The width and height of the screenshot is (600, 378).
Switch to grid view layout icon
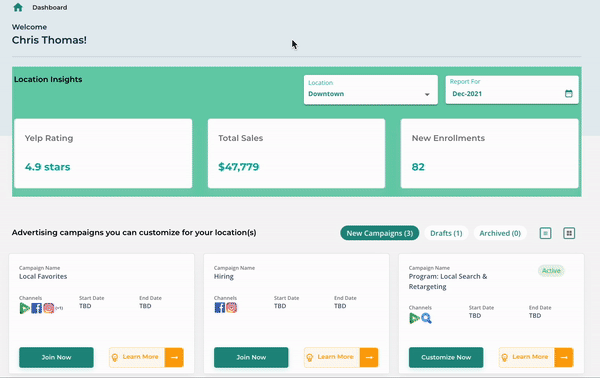click(x=569, y=233)
